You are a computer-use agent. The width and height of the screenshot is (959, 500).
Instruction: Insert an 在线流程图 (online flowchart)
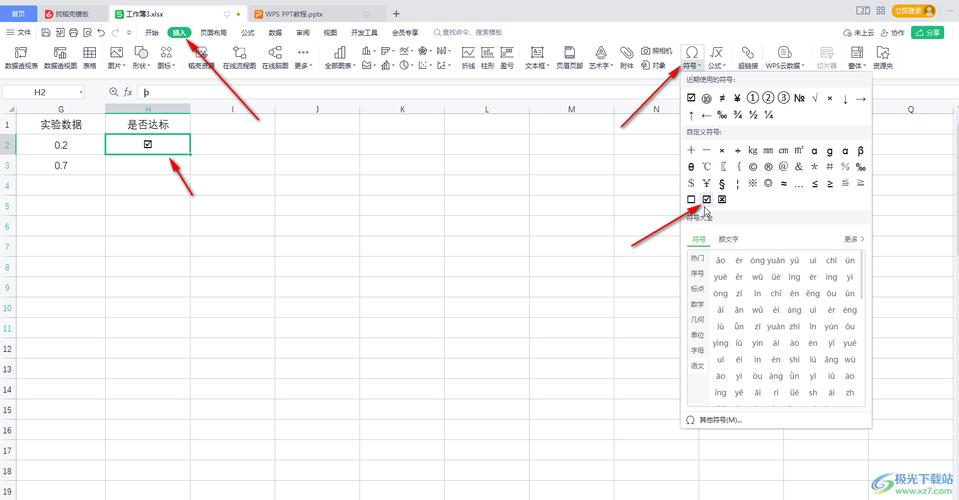pos(239,57)
